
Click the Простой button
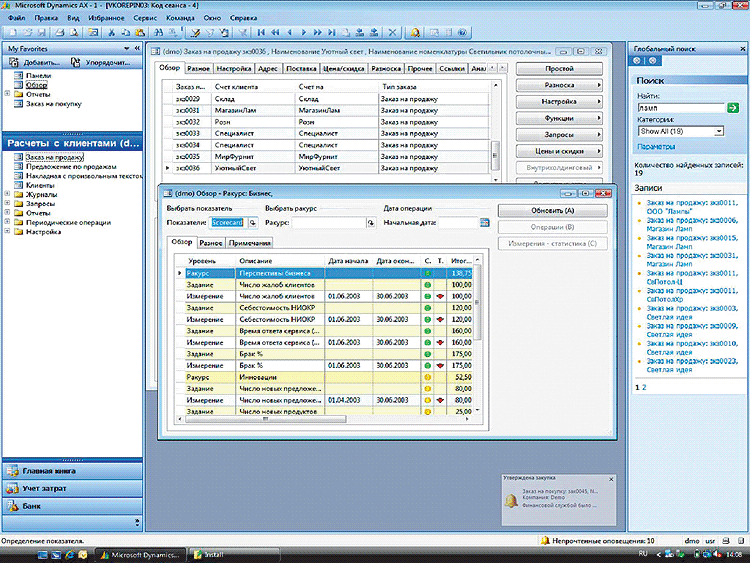559,68
